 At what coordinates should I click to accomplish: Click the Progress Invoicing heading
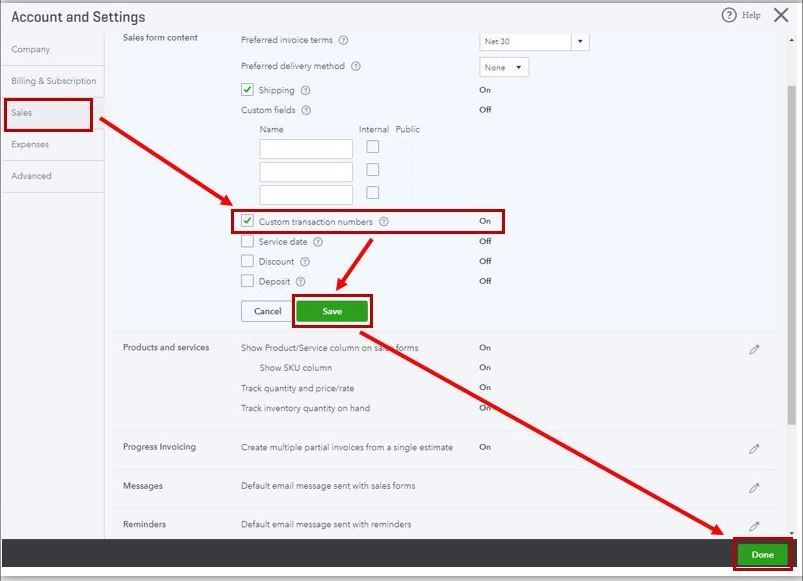159,446
